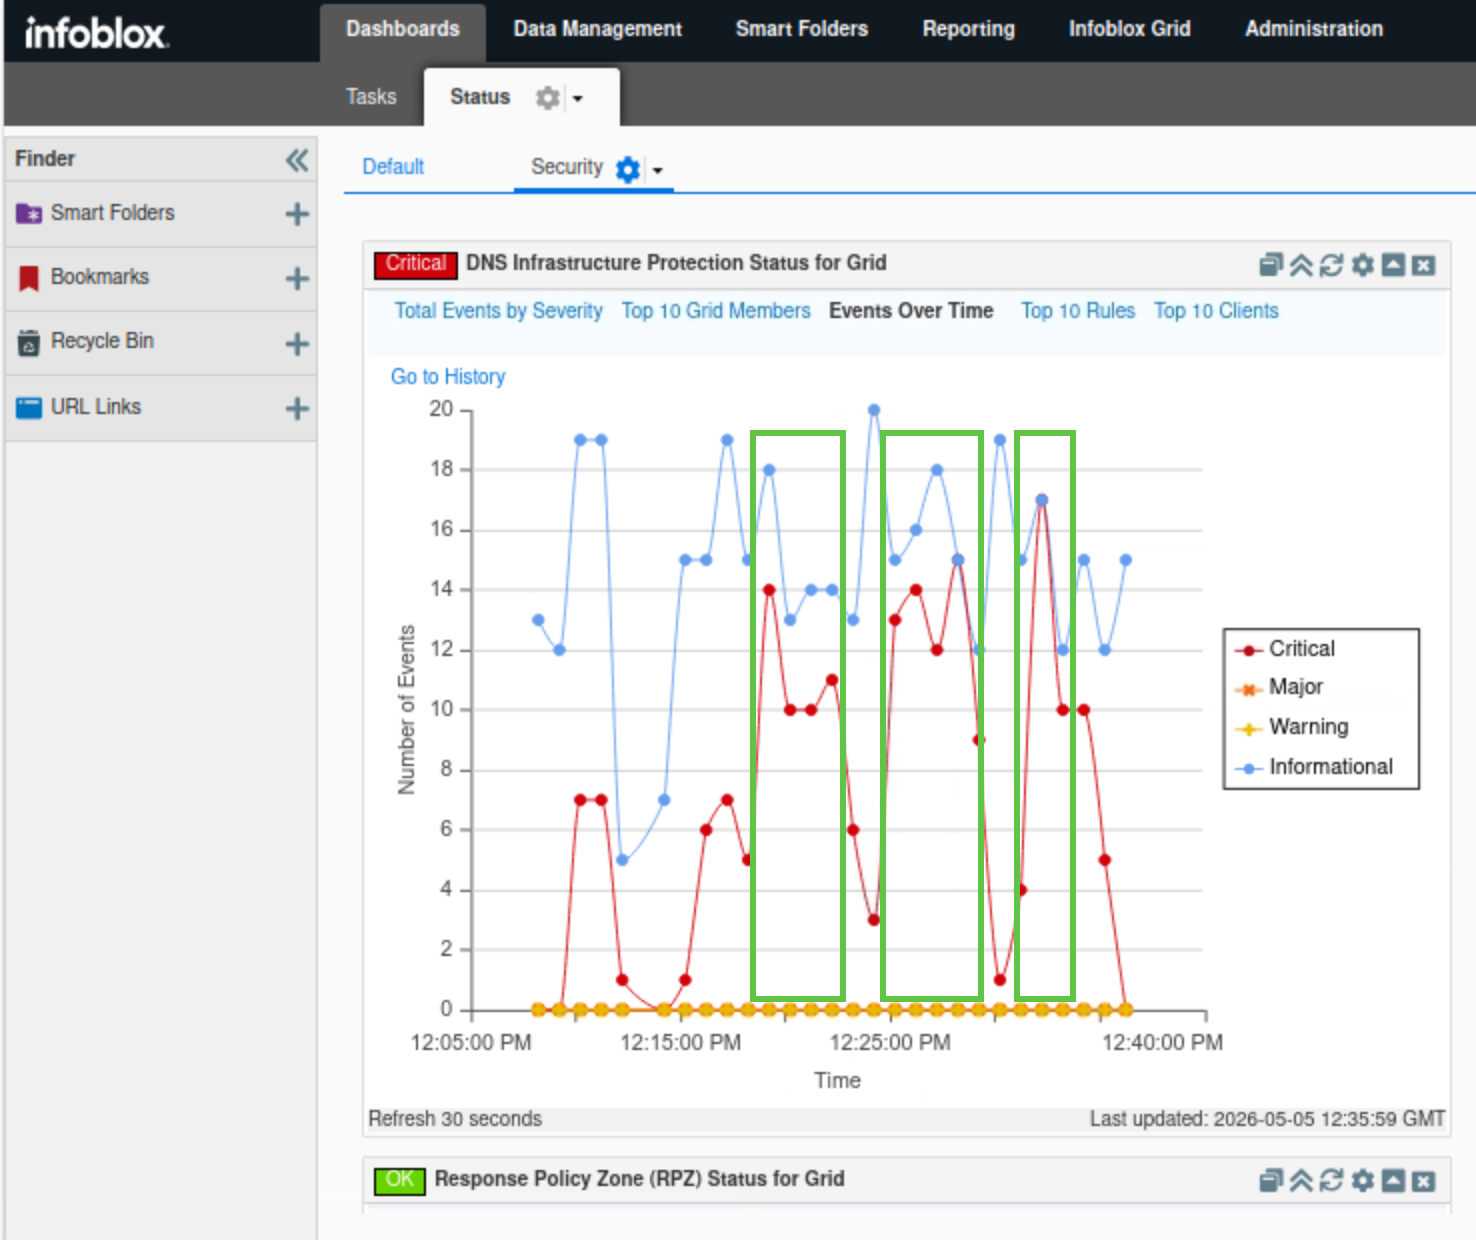The image size is (1476, 1240).
Task: Click the Refresh 30 seconds text
Action: [x=455, y=1119]
